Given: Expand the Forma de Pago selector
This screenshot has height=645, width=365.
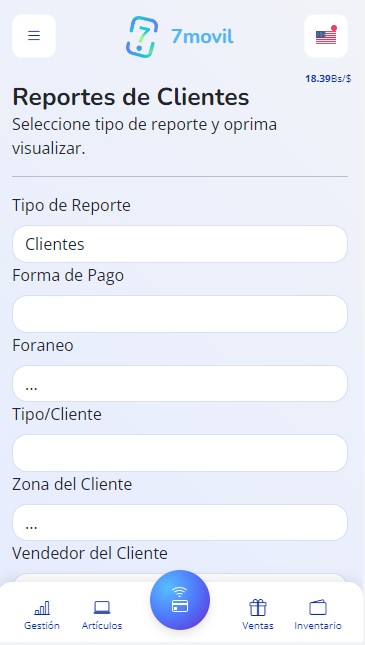Looking at the screenshot, I should pyautogui.click(x=180, y=314).
